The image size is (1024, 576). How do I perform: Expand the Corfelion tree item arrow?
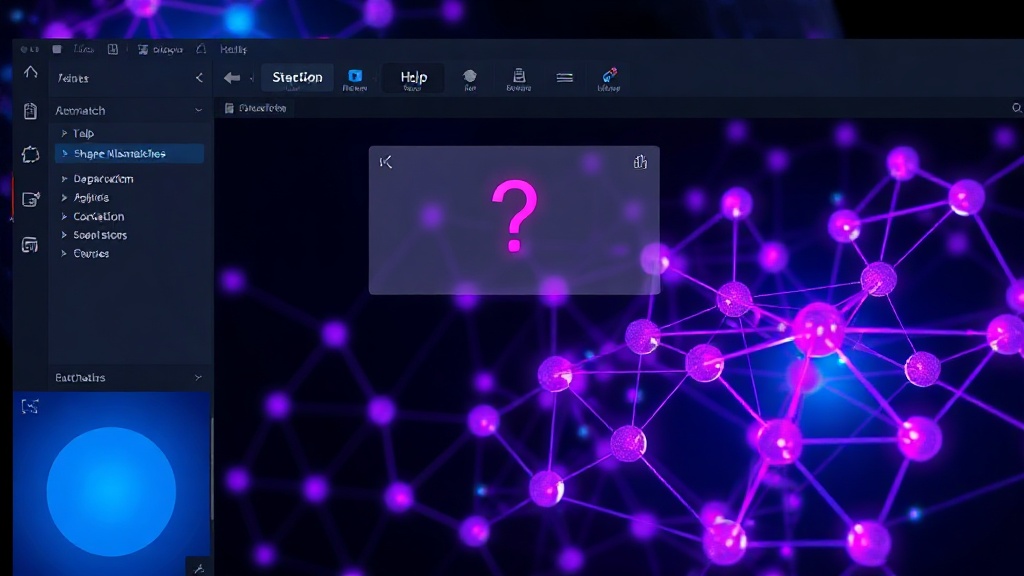64,216
